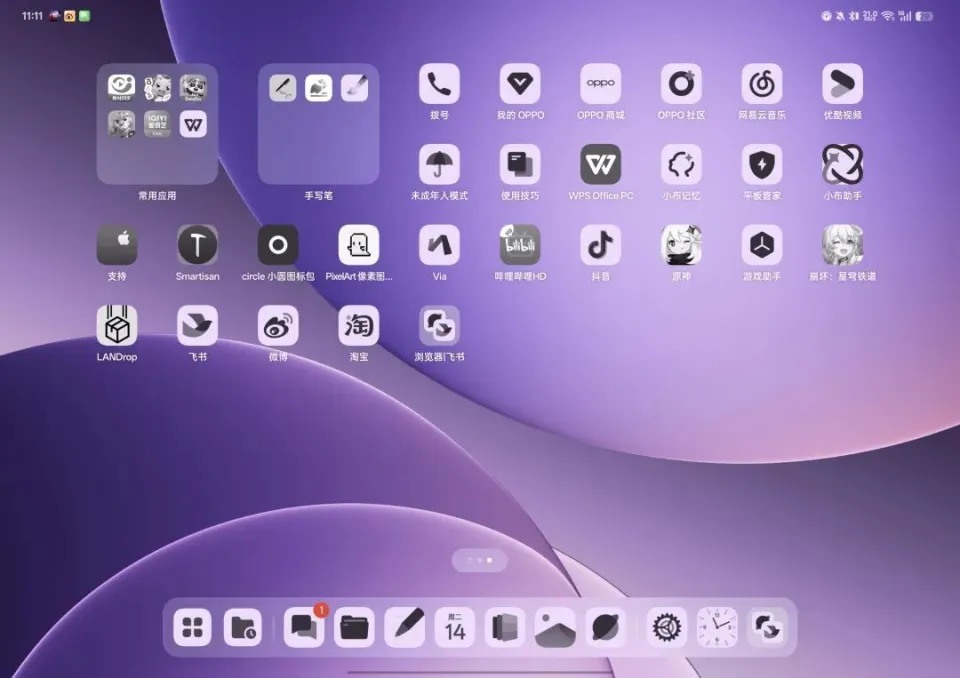The width and height of the screenshot is (960, 678).
Task: Launch the Taobao app (淘宝)
Action: 358,326
